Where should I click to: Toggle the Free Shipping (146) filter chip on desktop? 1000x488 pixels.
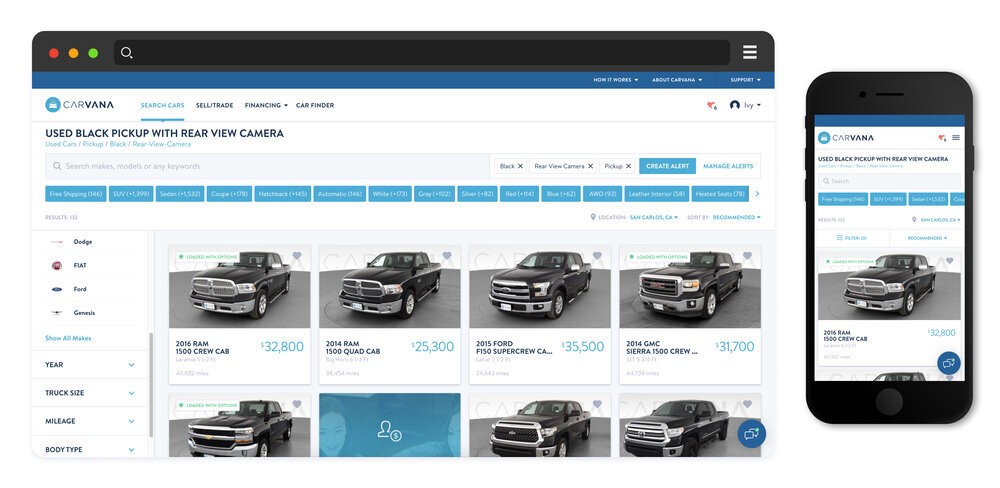click(76, 194)
